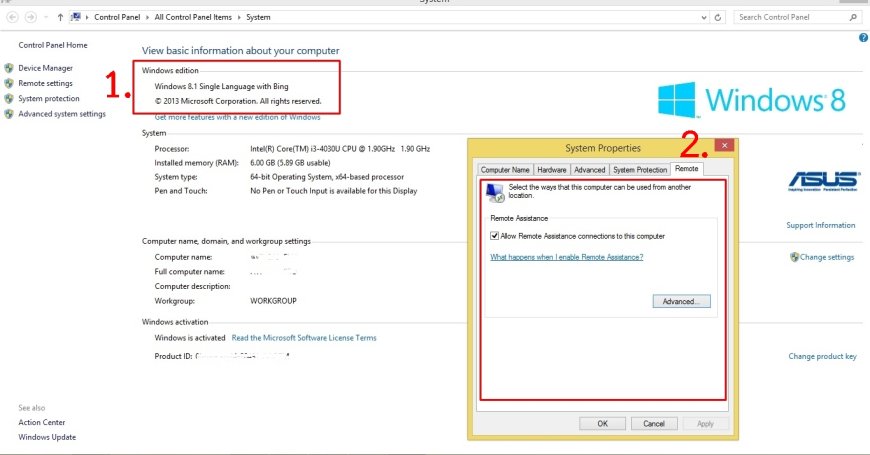The image size is (870, 455).
Task: Click the Windows is activated text
Action: (190, 337)
